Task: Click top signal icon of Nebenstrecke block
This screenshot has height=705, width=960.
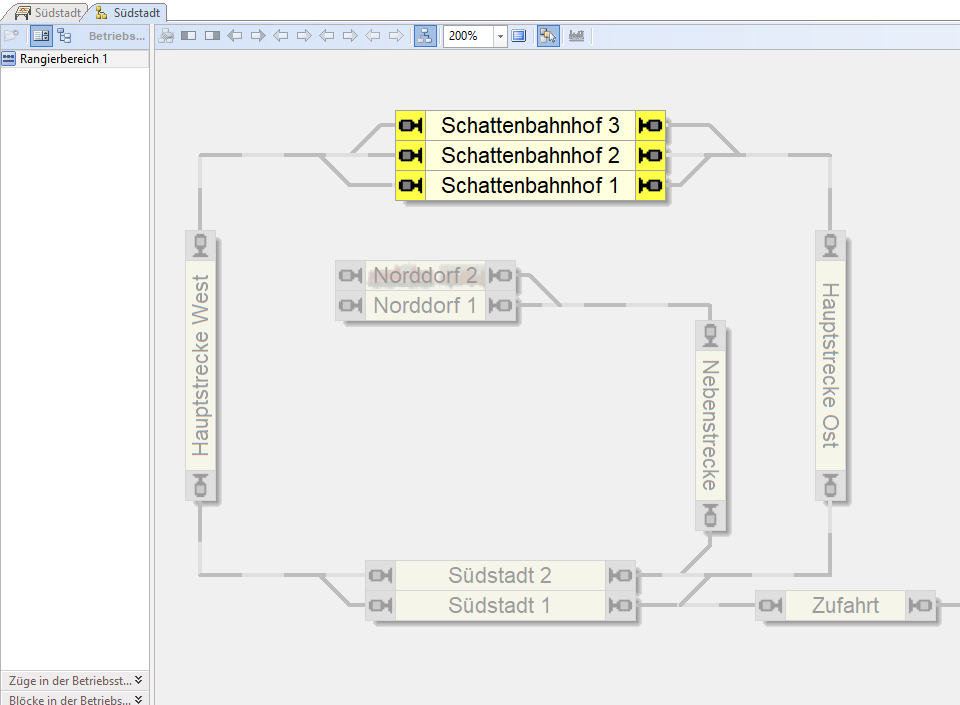Action: [x=710, y=335]
